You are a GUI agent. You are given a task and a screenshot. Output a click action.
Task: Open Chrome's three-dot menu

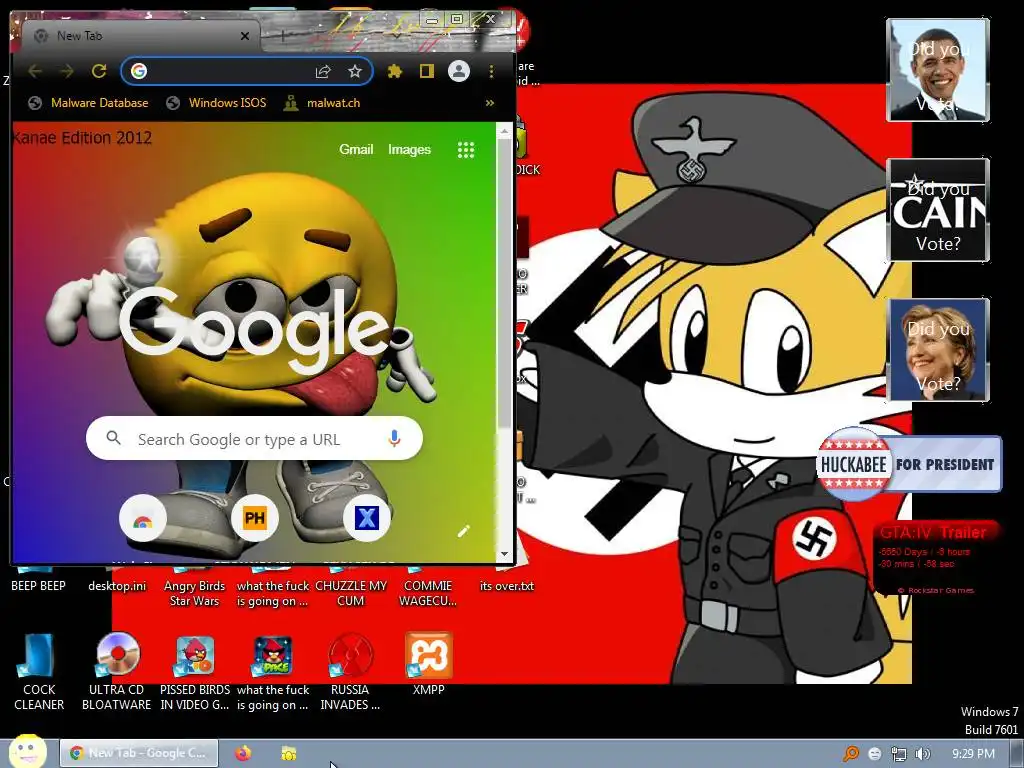click(491, 71)
